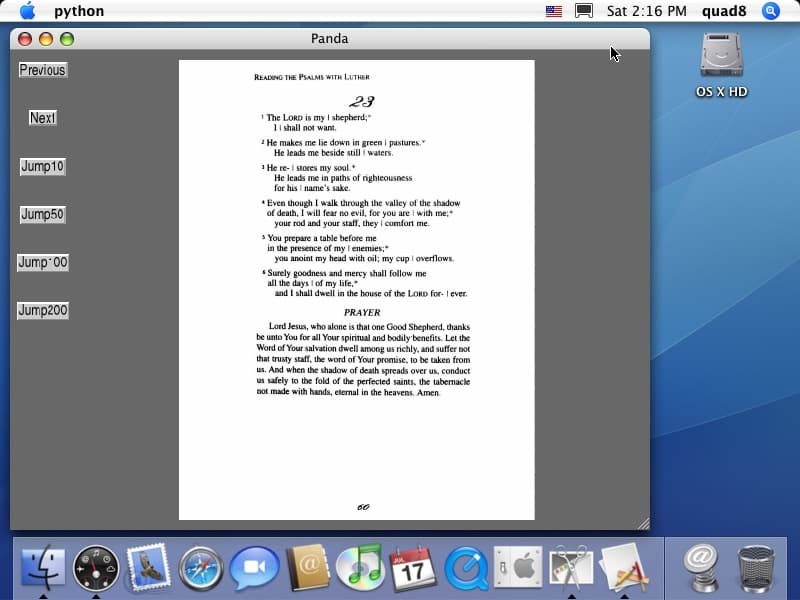Click the Panda window resize grip
Image resolution: width=800 pixels, height=600 pixels.
[643, 523]
